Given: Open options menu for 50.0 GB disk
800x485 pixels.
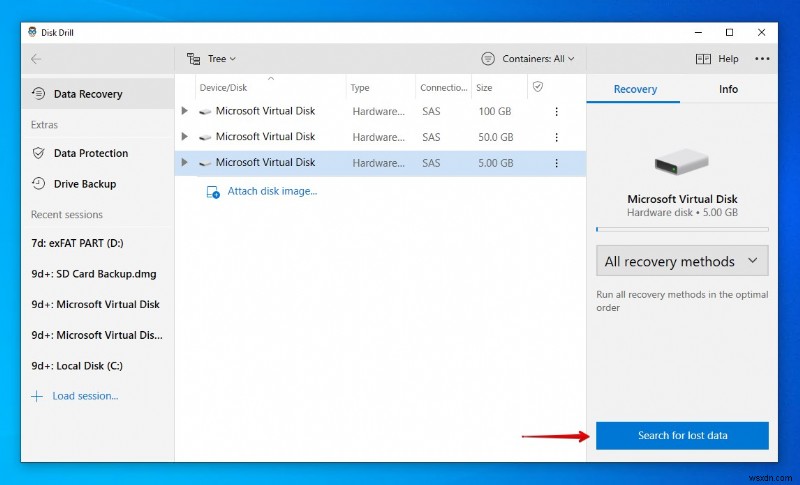Looking at the screenshot, I should (557, 137).
